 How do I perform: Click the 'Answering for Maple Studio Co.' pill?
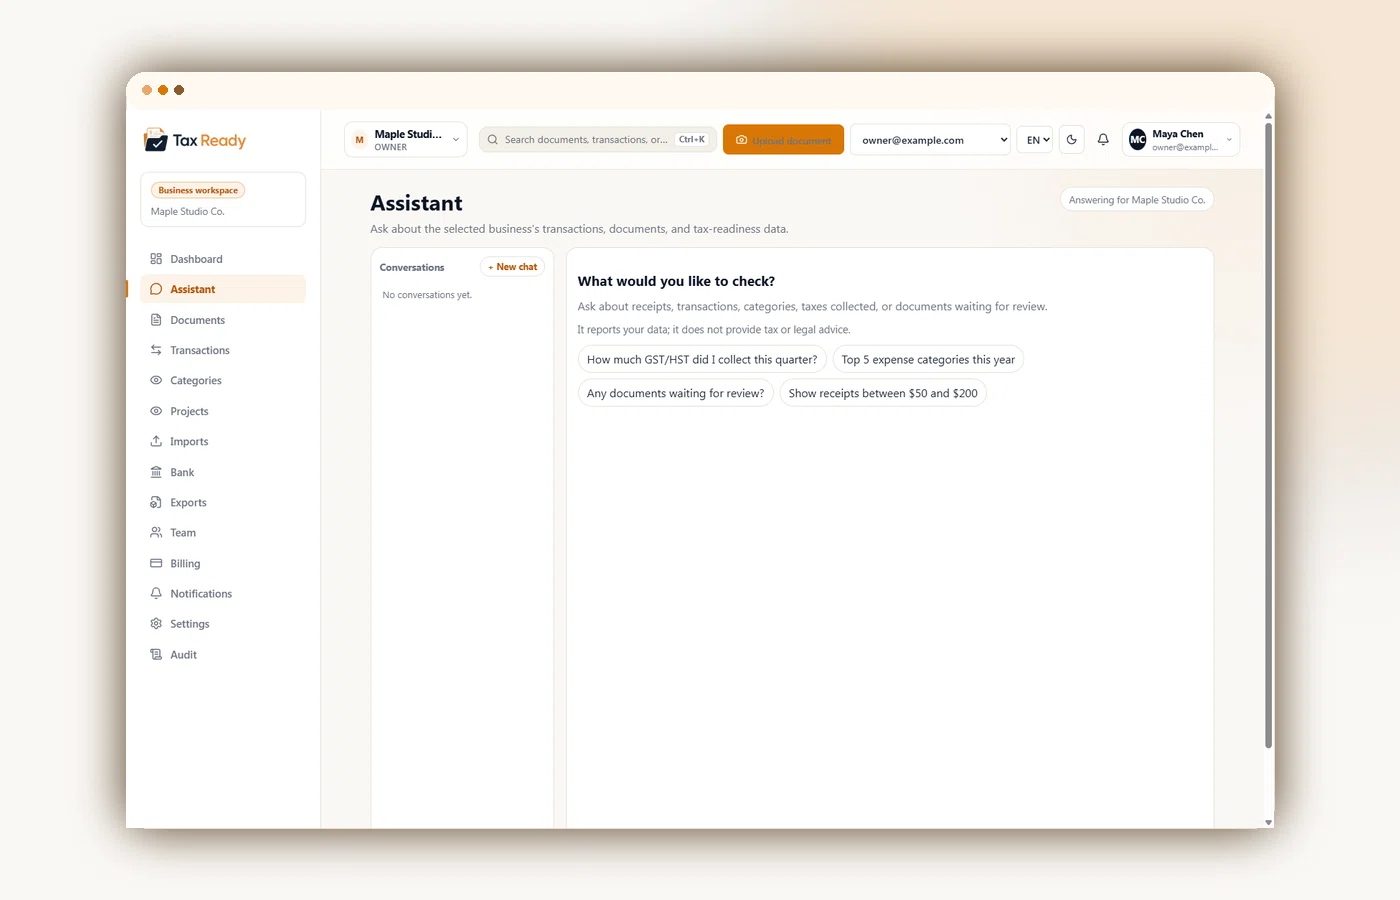pyautogui.click(x=1137, y=200)
